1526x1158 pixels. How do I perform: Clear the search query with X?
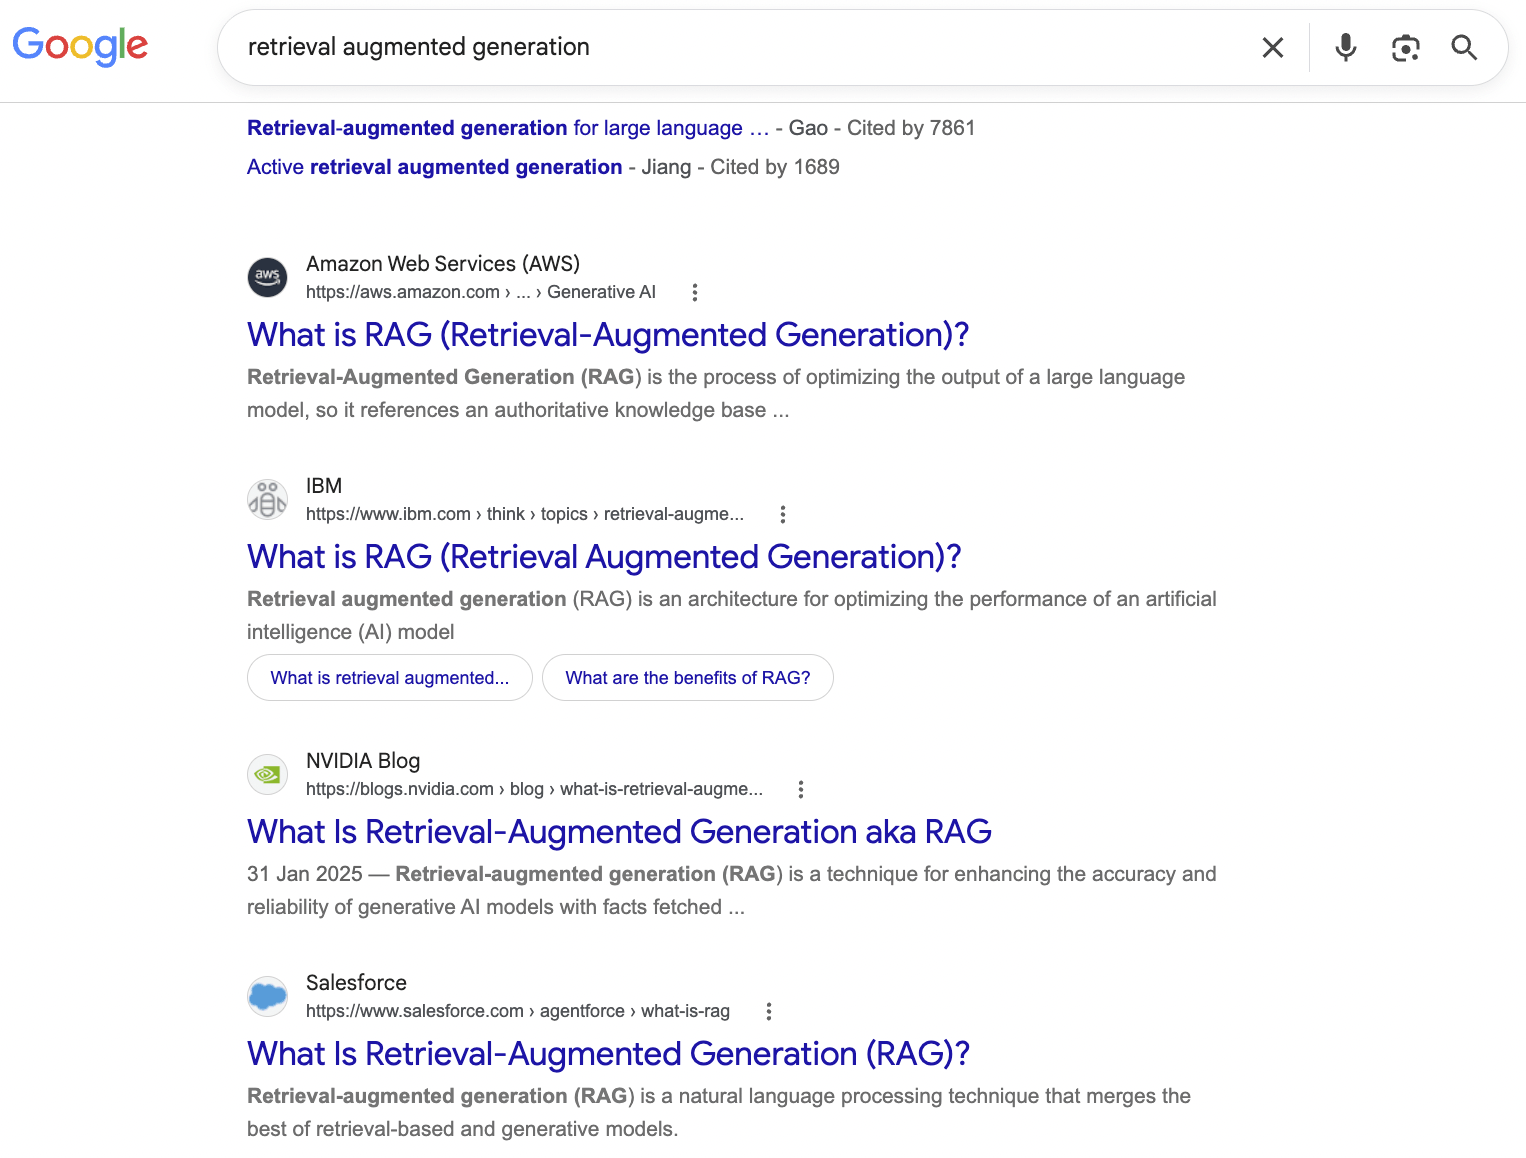click(x=1273, y=47)
